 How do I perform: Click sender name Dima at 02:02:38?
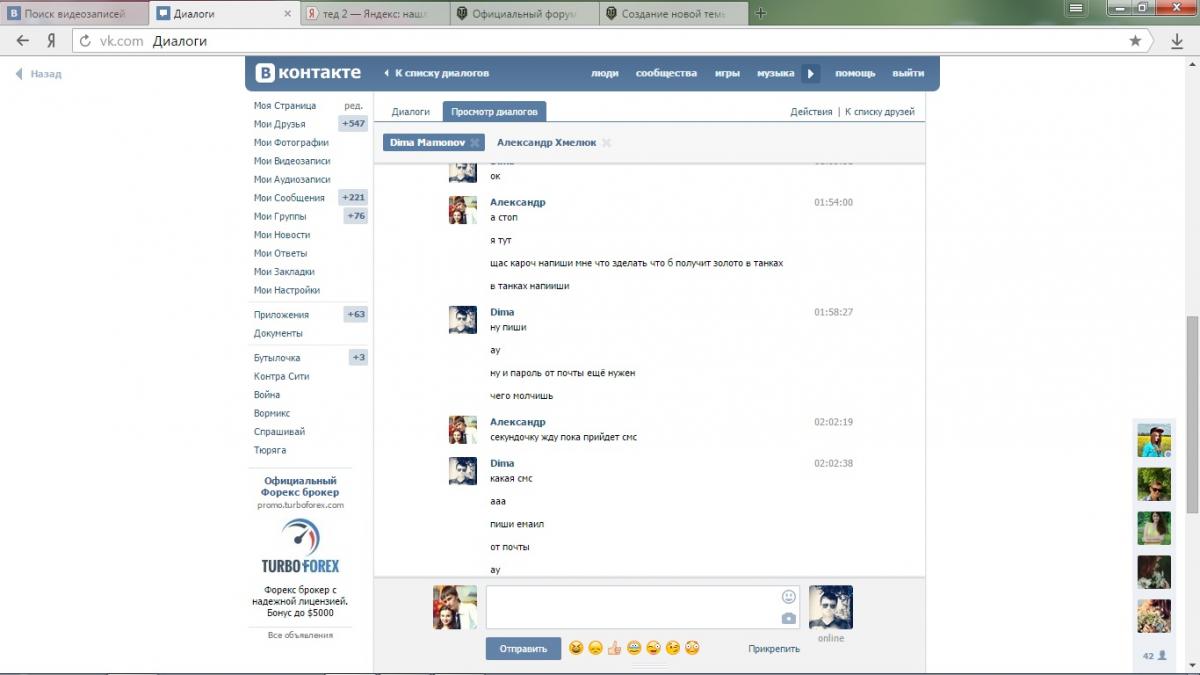point(502,463)
